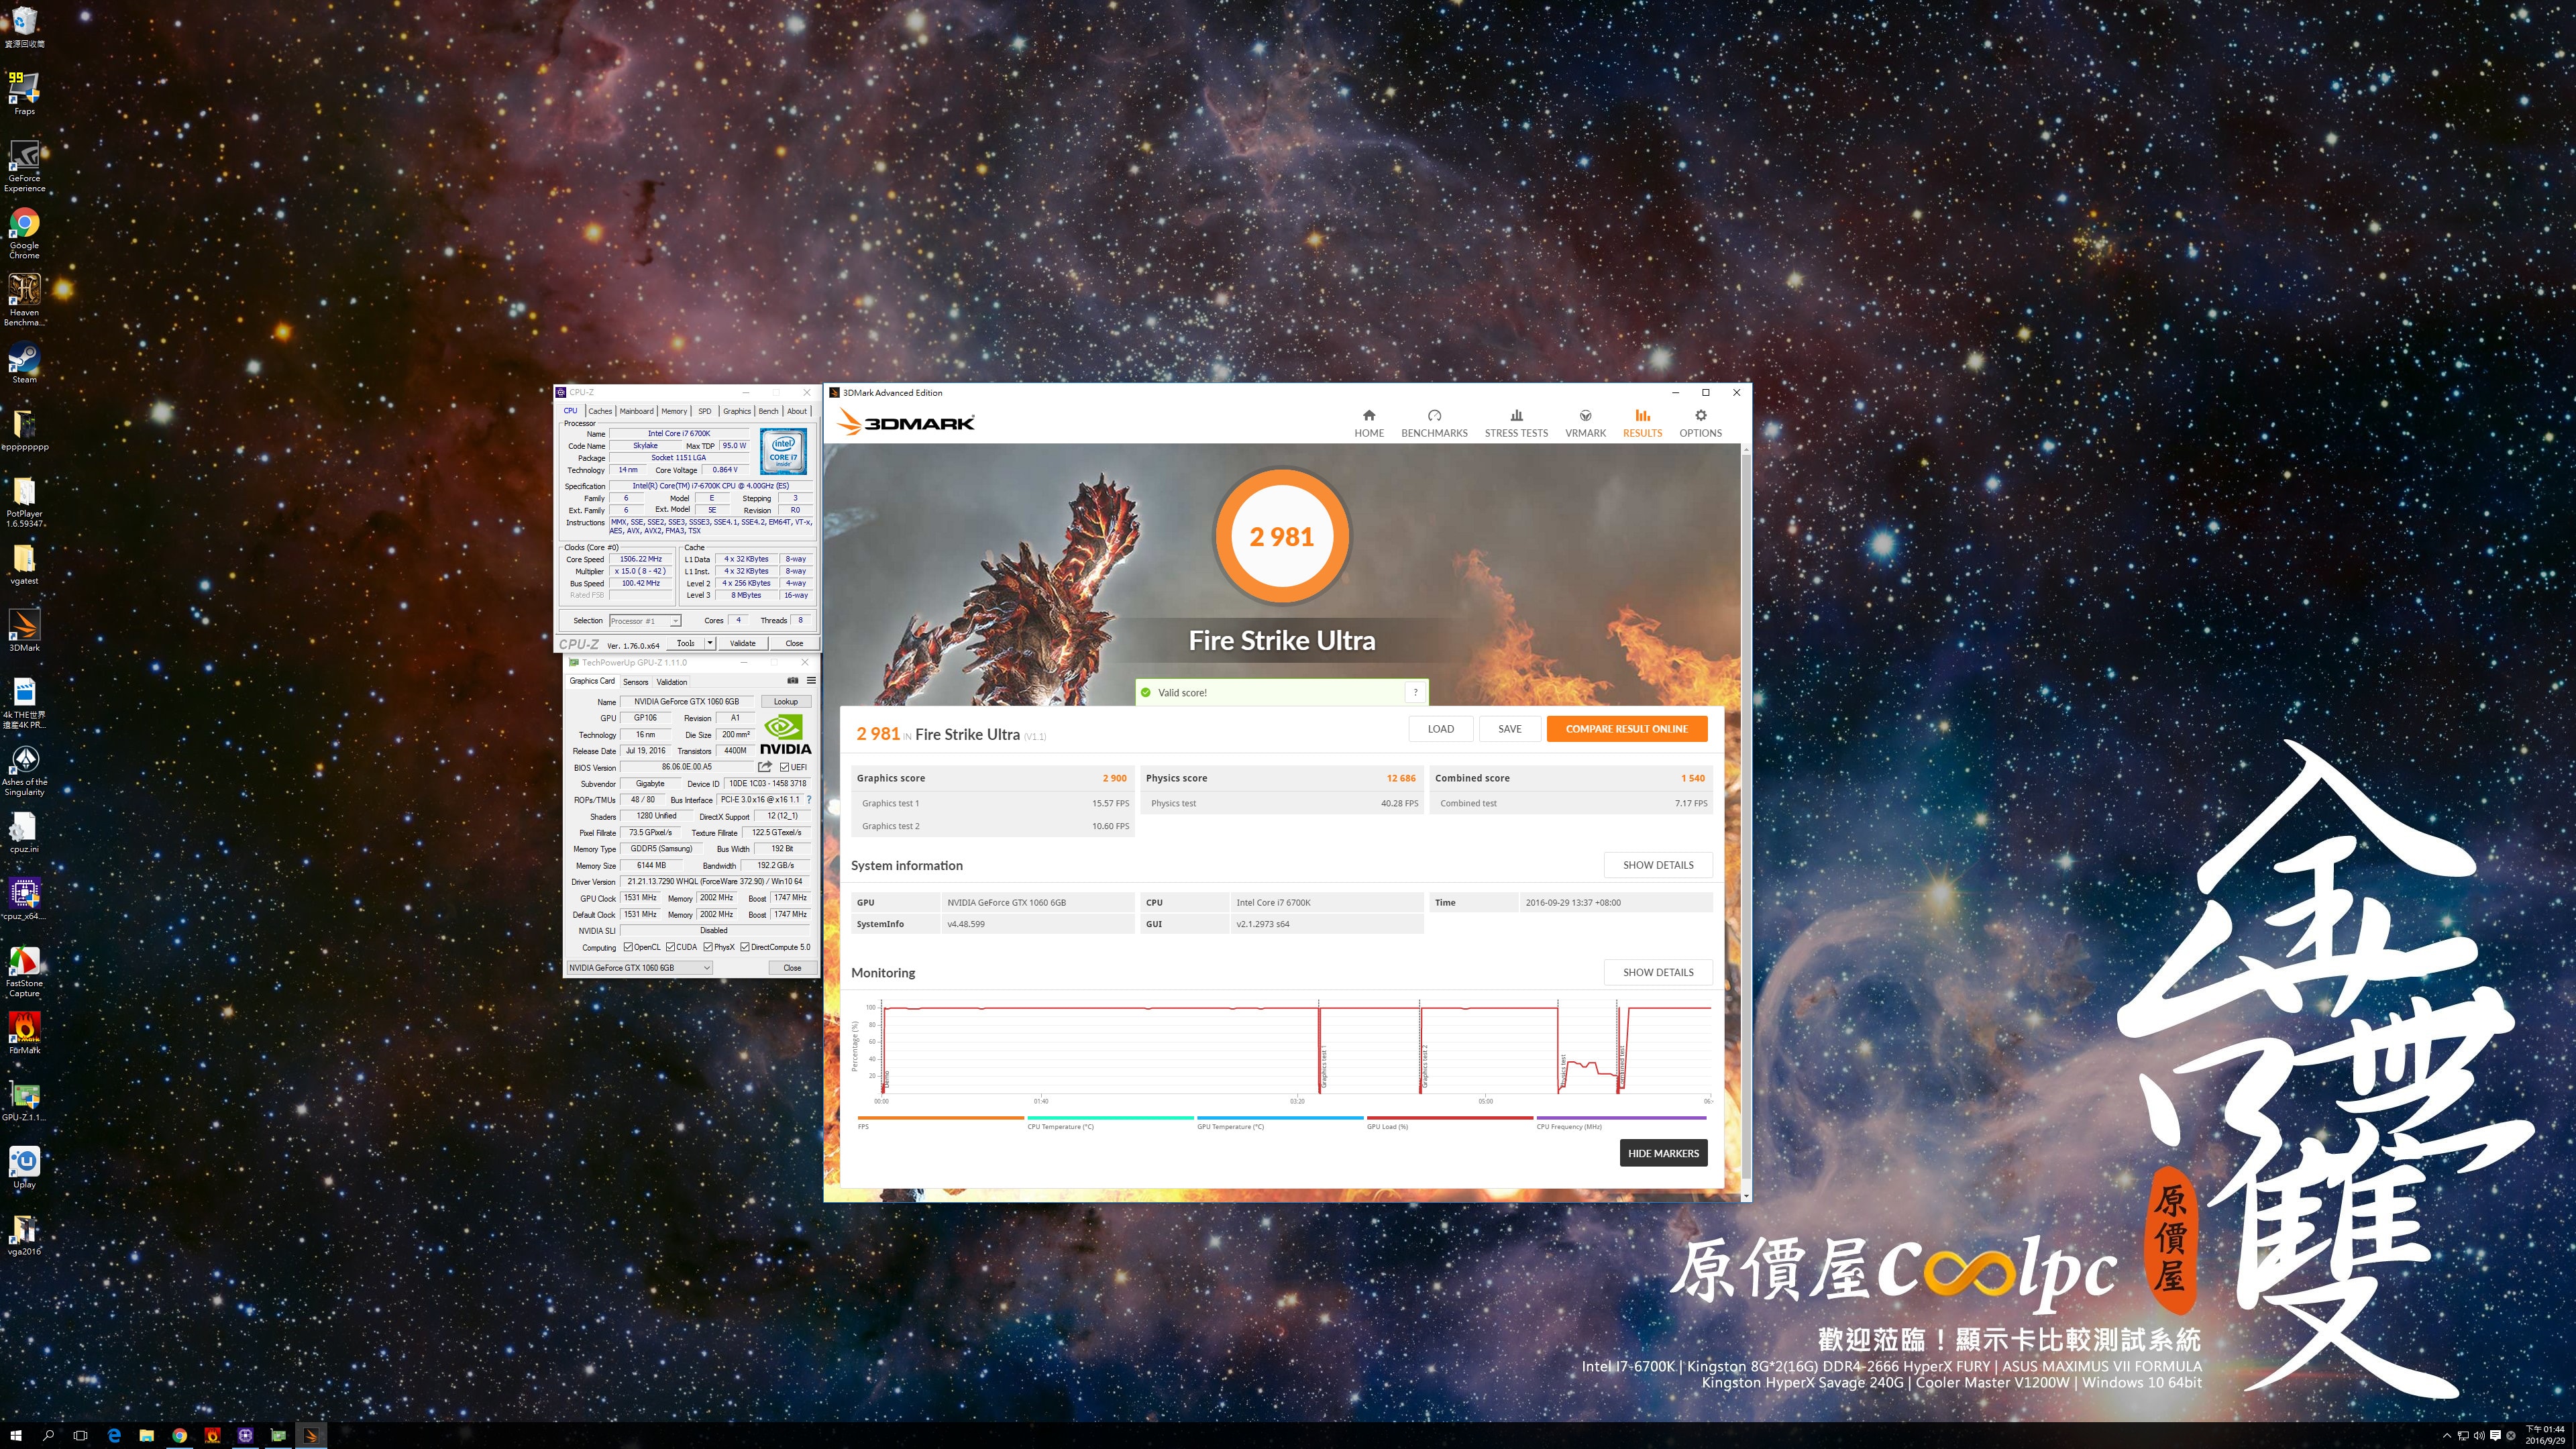Image resolution: width=2576 pixels, height=1449 pixels.
Task: Click the LOAD button in 3DMark
Action: click(x=1440, y=729)
